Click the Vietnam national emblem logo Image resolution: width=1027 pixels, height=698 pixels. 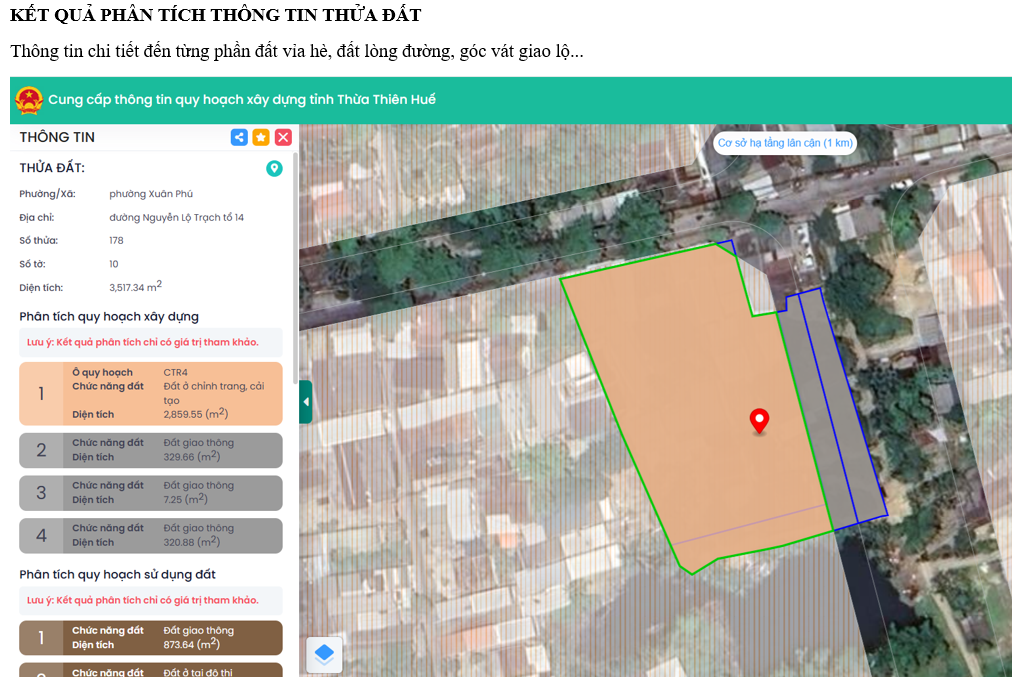coord(29,100)
